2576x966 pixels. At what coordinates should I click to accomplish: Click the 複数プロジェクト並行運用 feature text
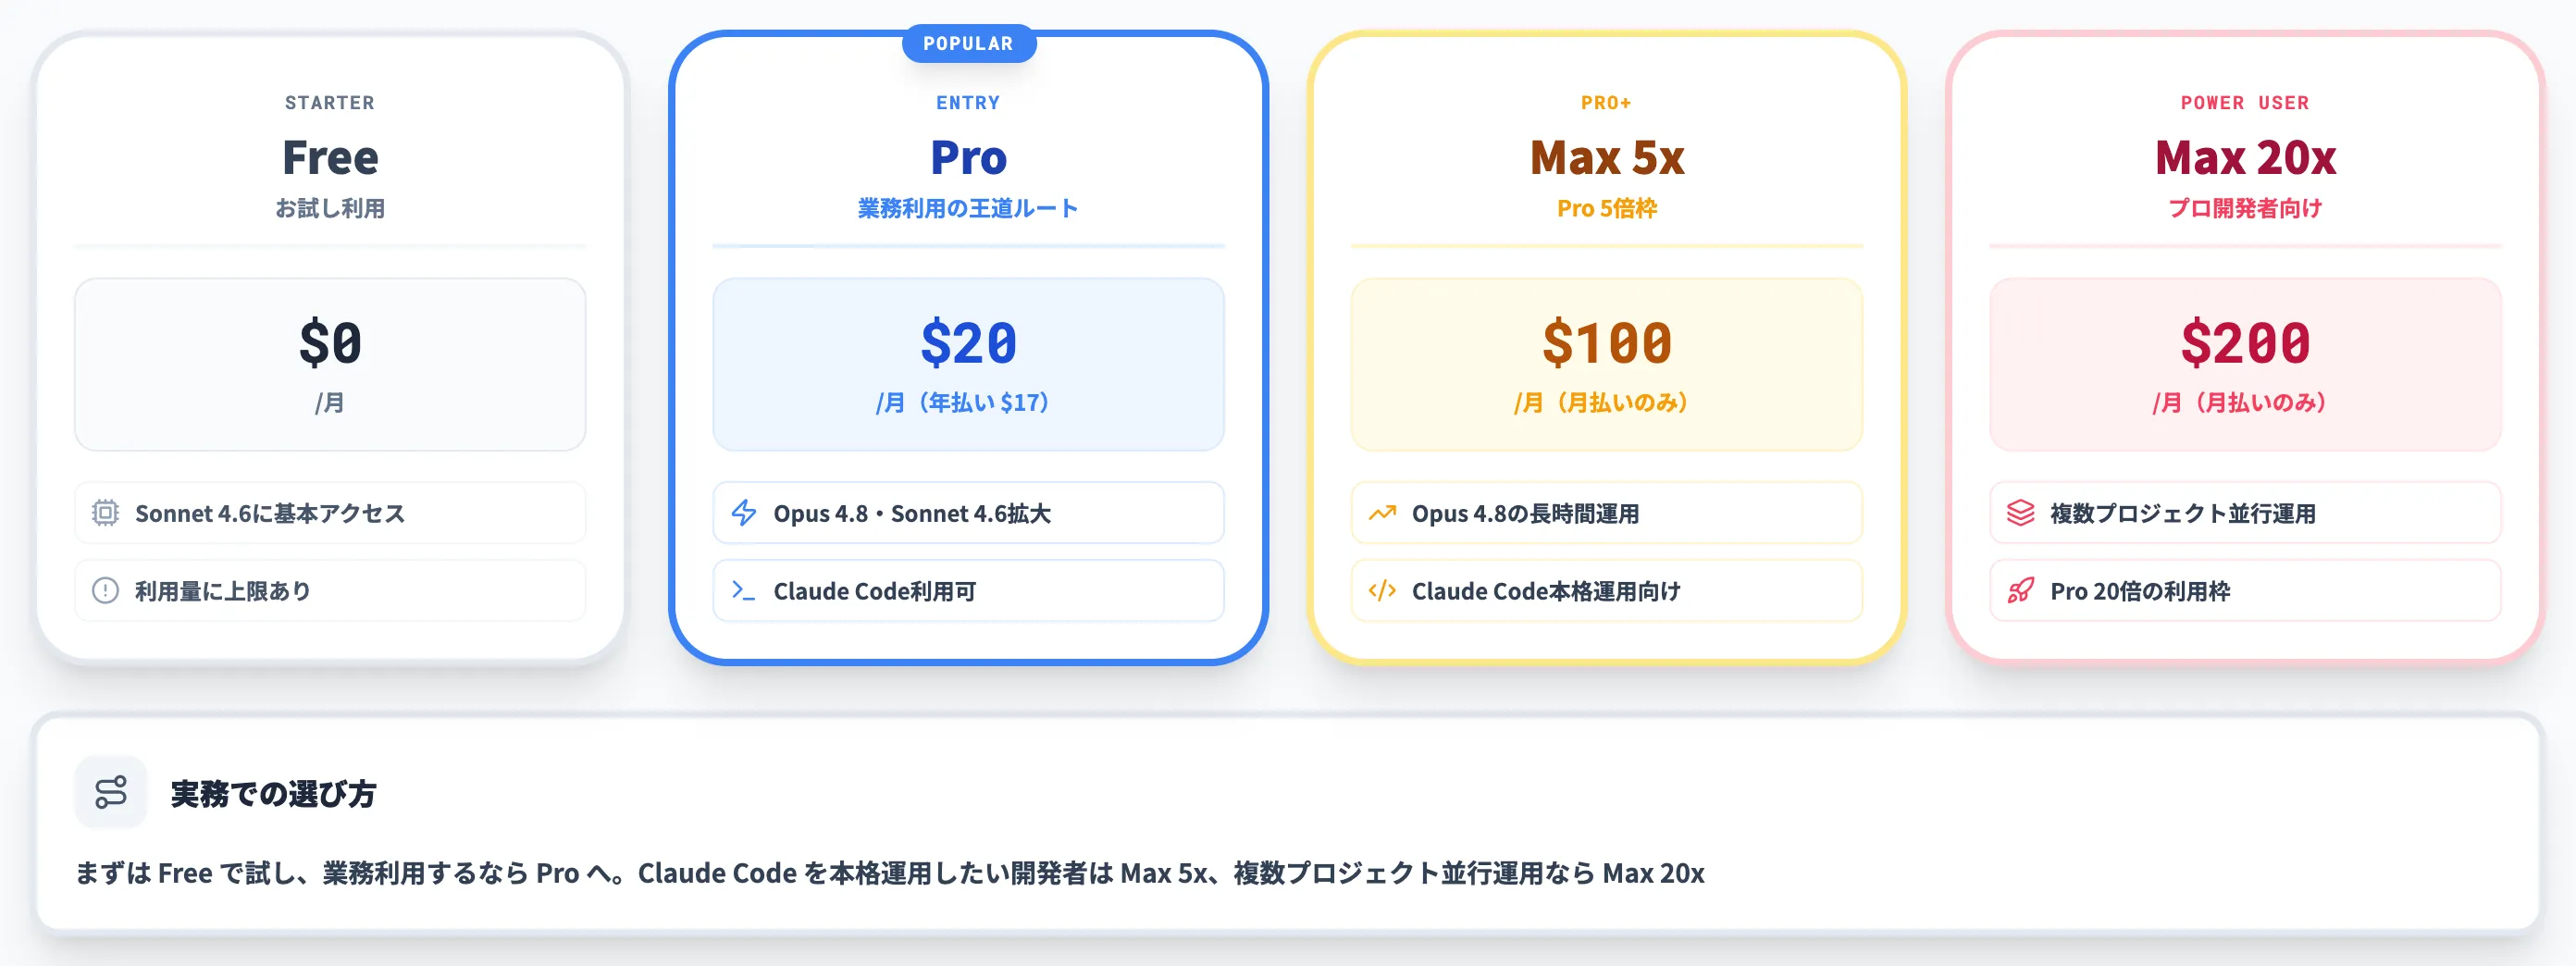coord(2183,513)
